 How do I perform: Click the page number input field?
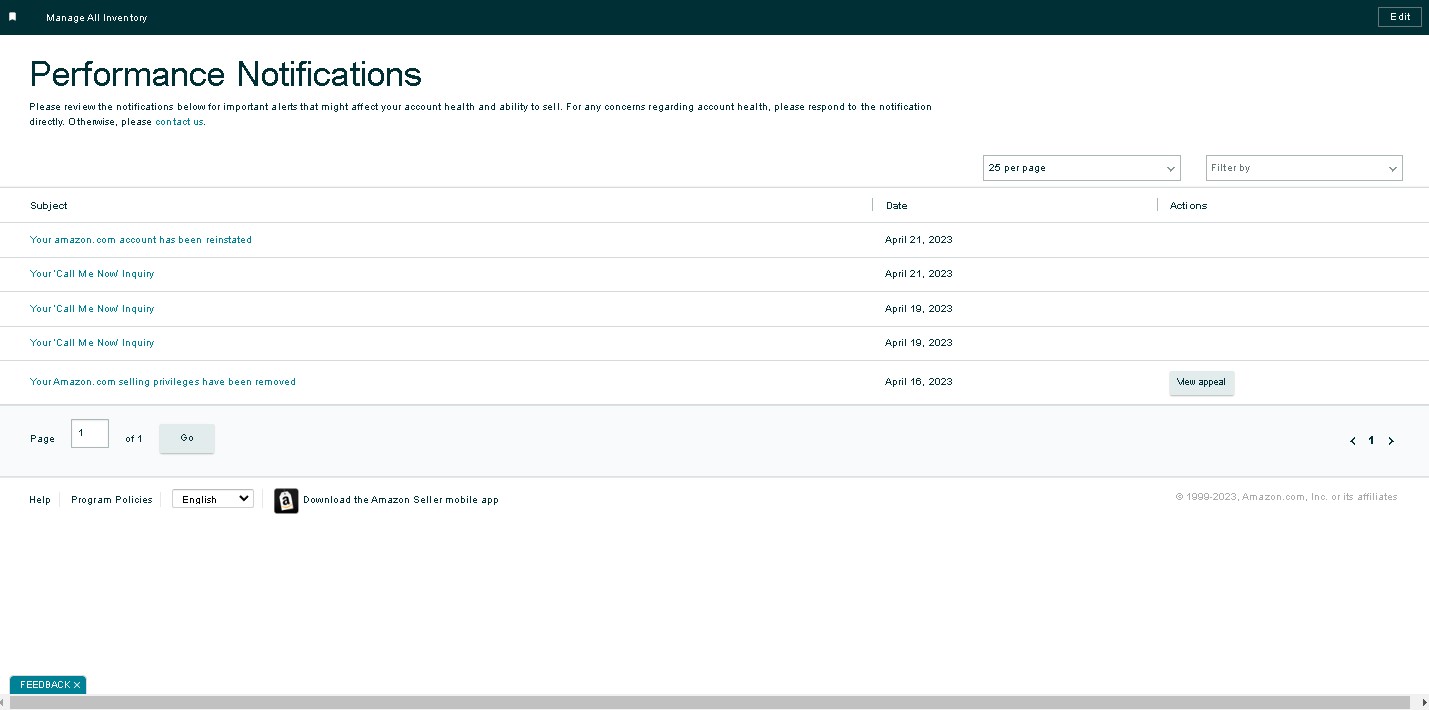(x=90, y=433)
